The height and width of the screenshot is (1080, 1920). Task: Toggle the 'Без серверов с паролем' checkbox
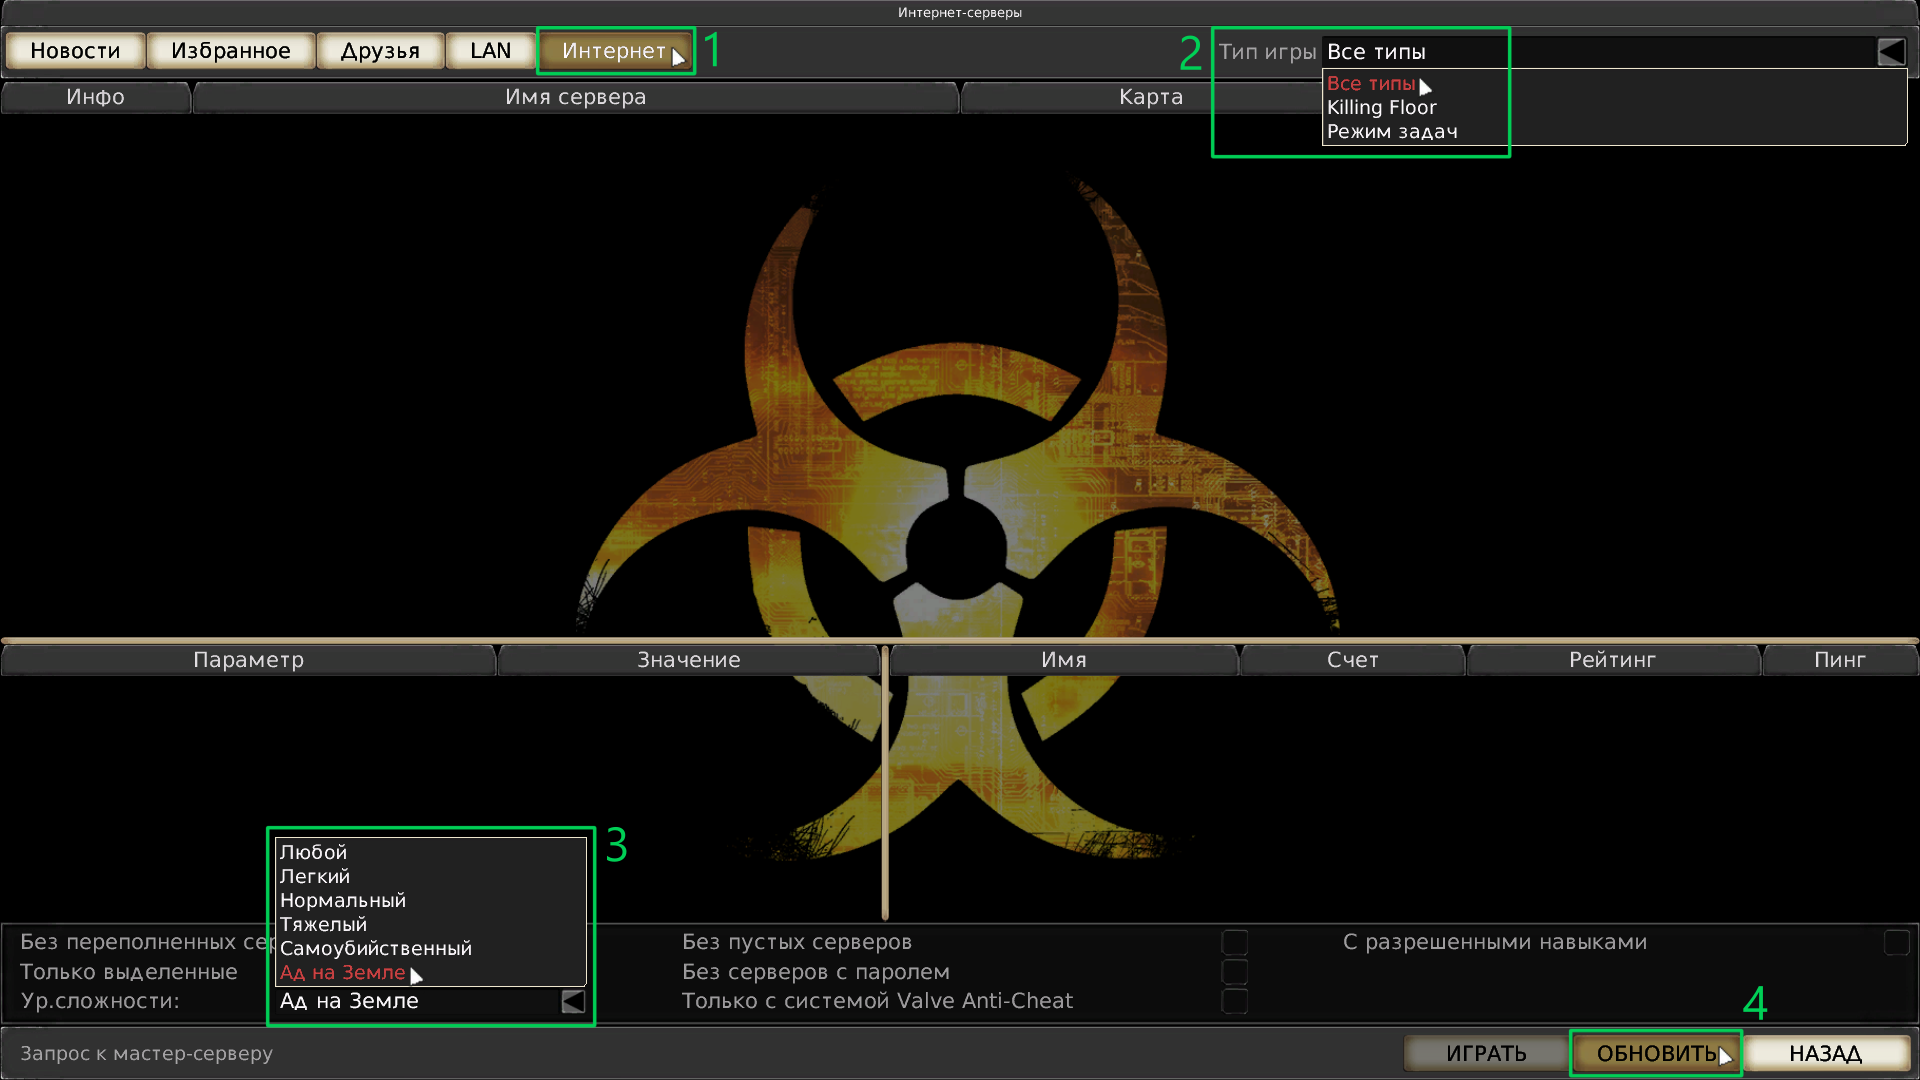(1235, 972)
